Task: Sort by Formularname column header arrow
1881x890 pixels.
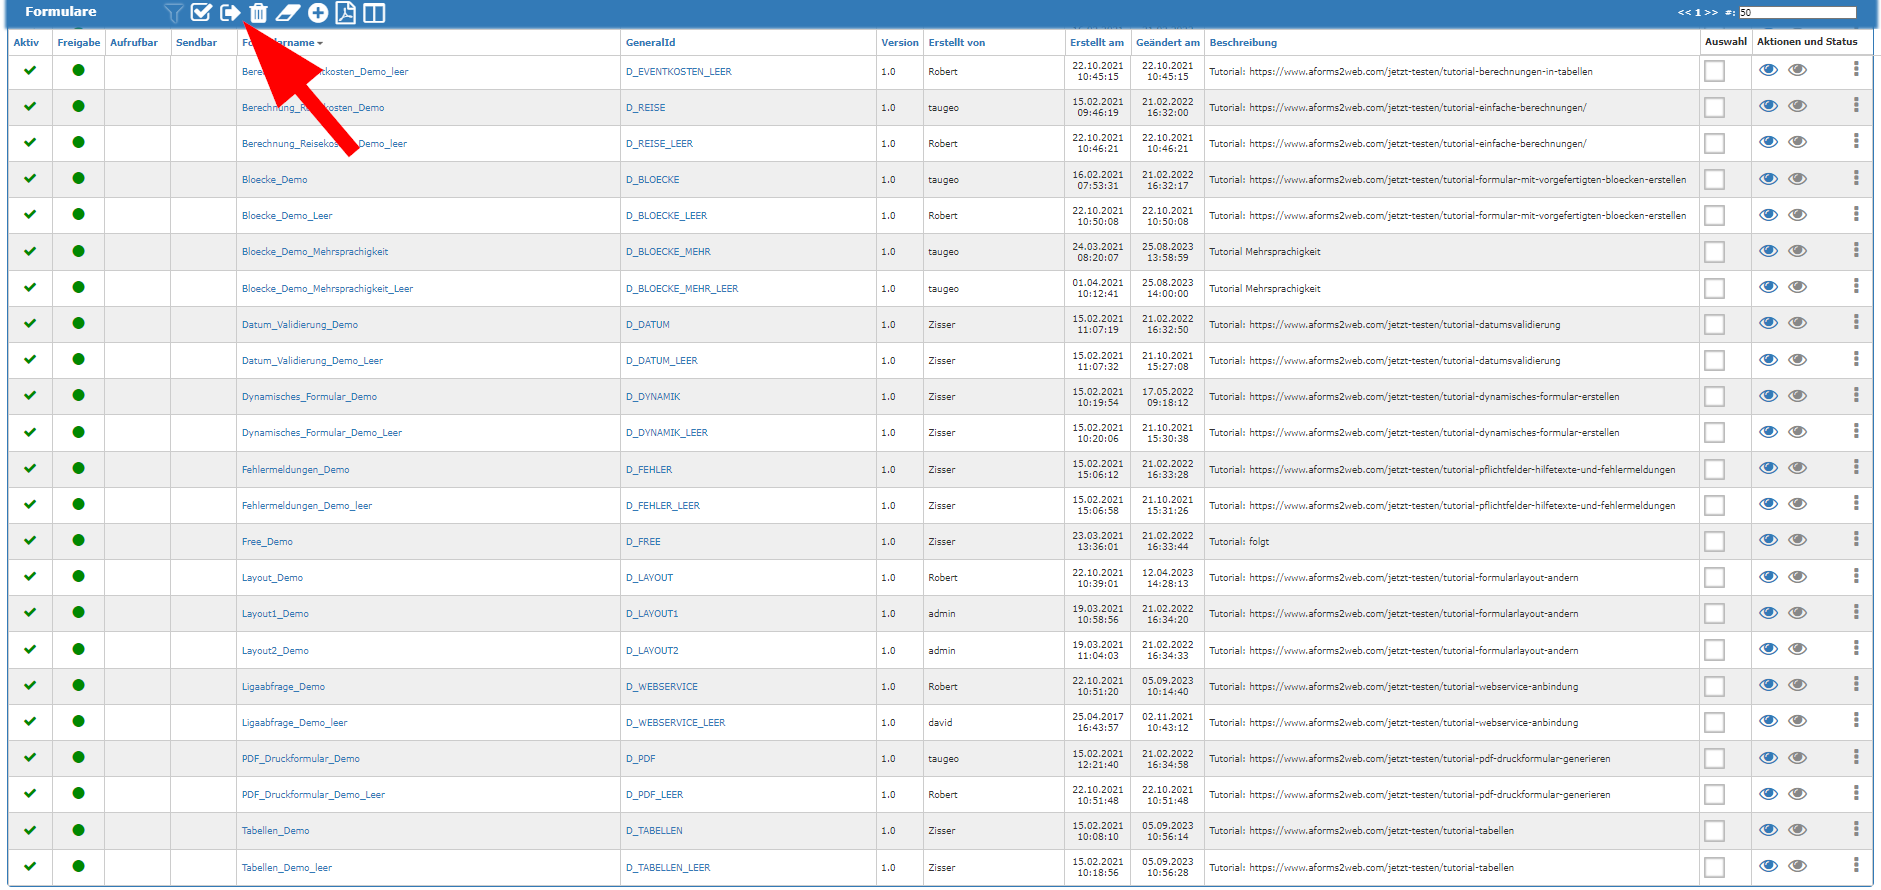Action: (319, 43)
